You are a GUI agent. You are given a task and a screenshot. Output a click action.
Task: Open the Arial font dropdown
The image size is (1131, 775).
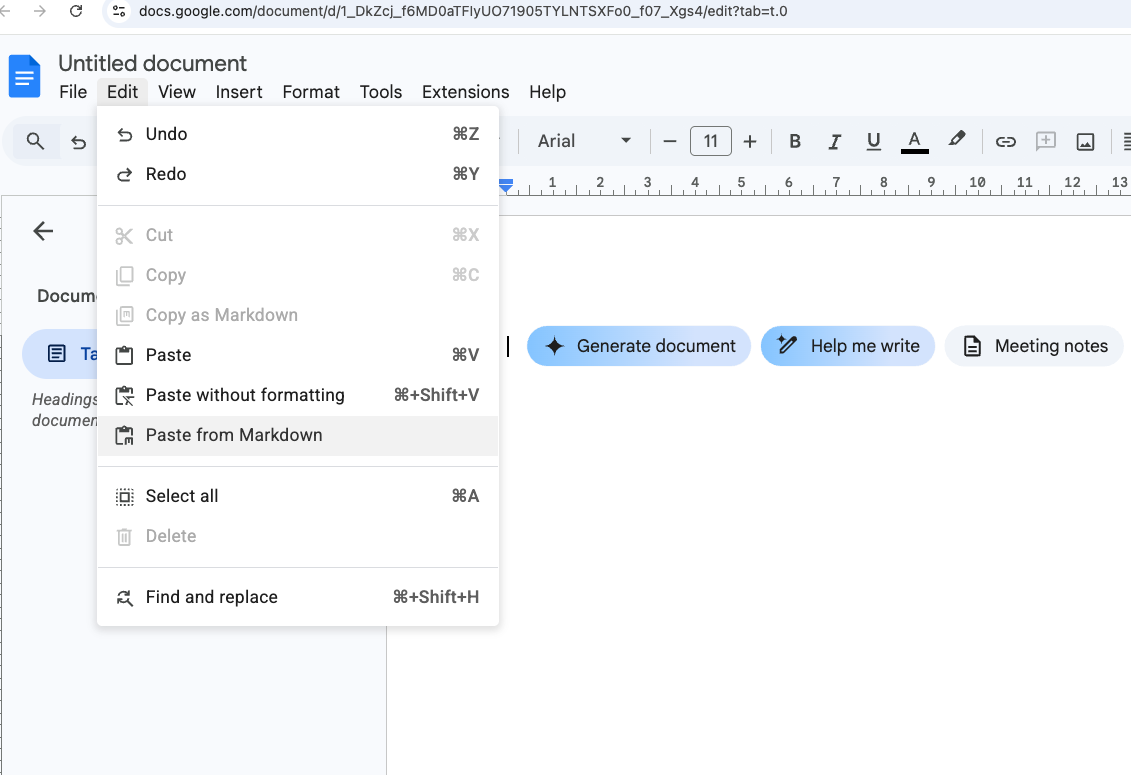click(583, 141)
